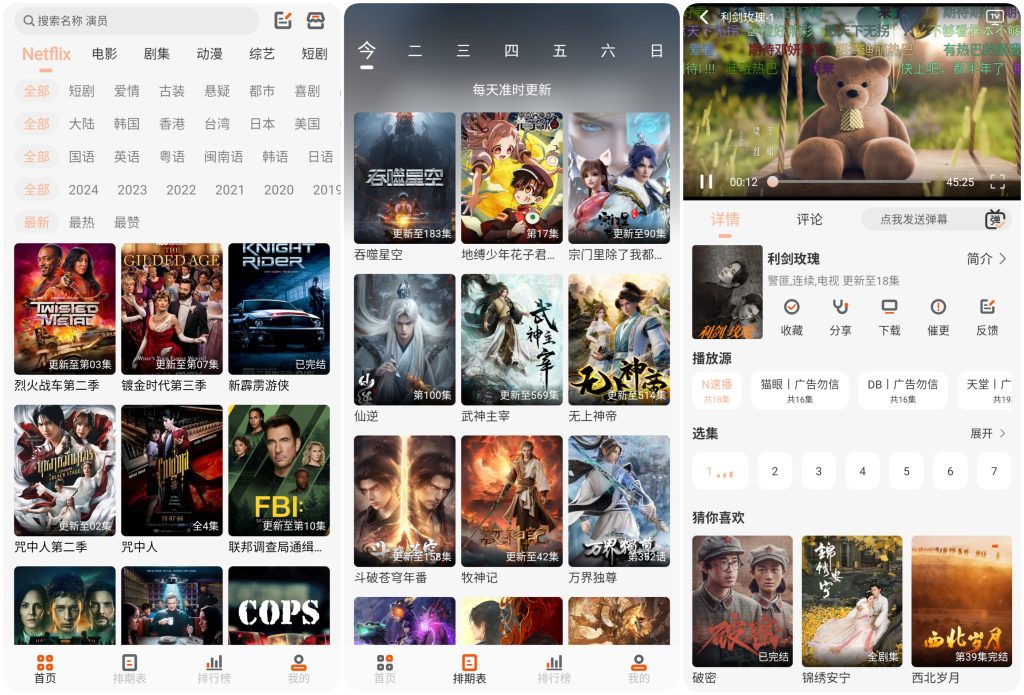Tap the 分享 share icon
Image resolution: width=1024 pixels, height=695 pixels.
840,307
